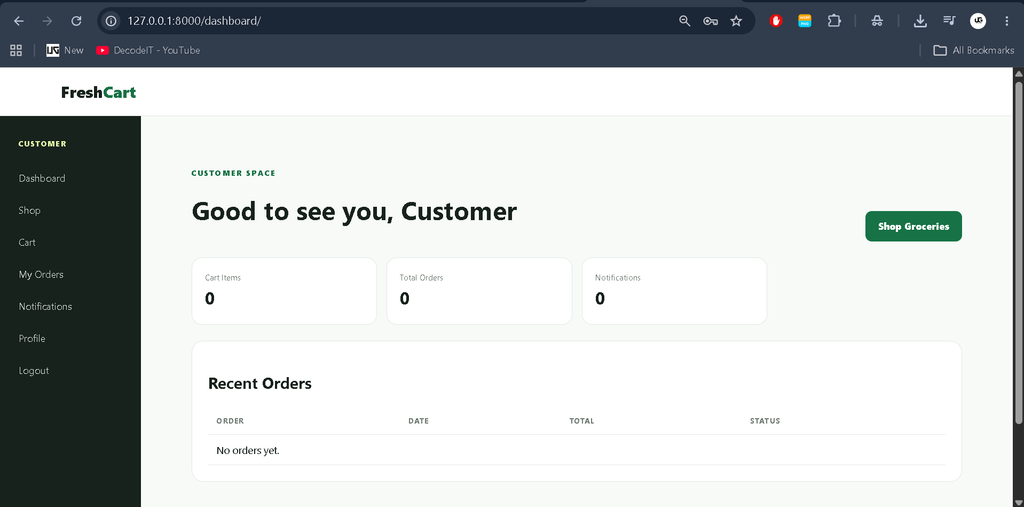This screenshot has height=507, width=1024.
Task: Bookmark this page with the star icon
Action: [x=736, y=21]
